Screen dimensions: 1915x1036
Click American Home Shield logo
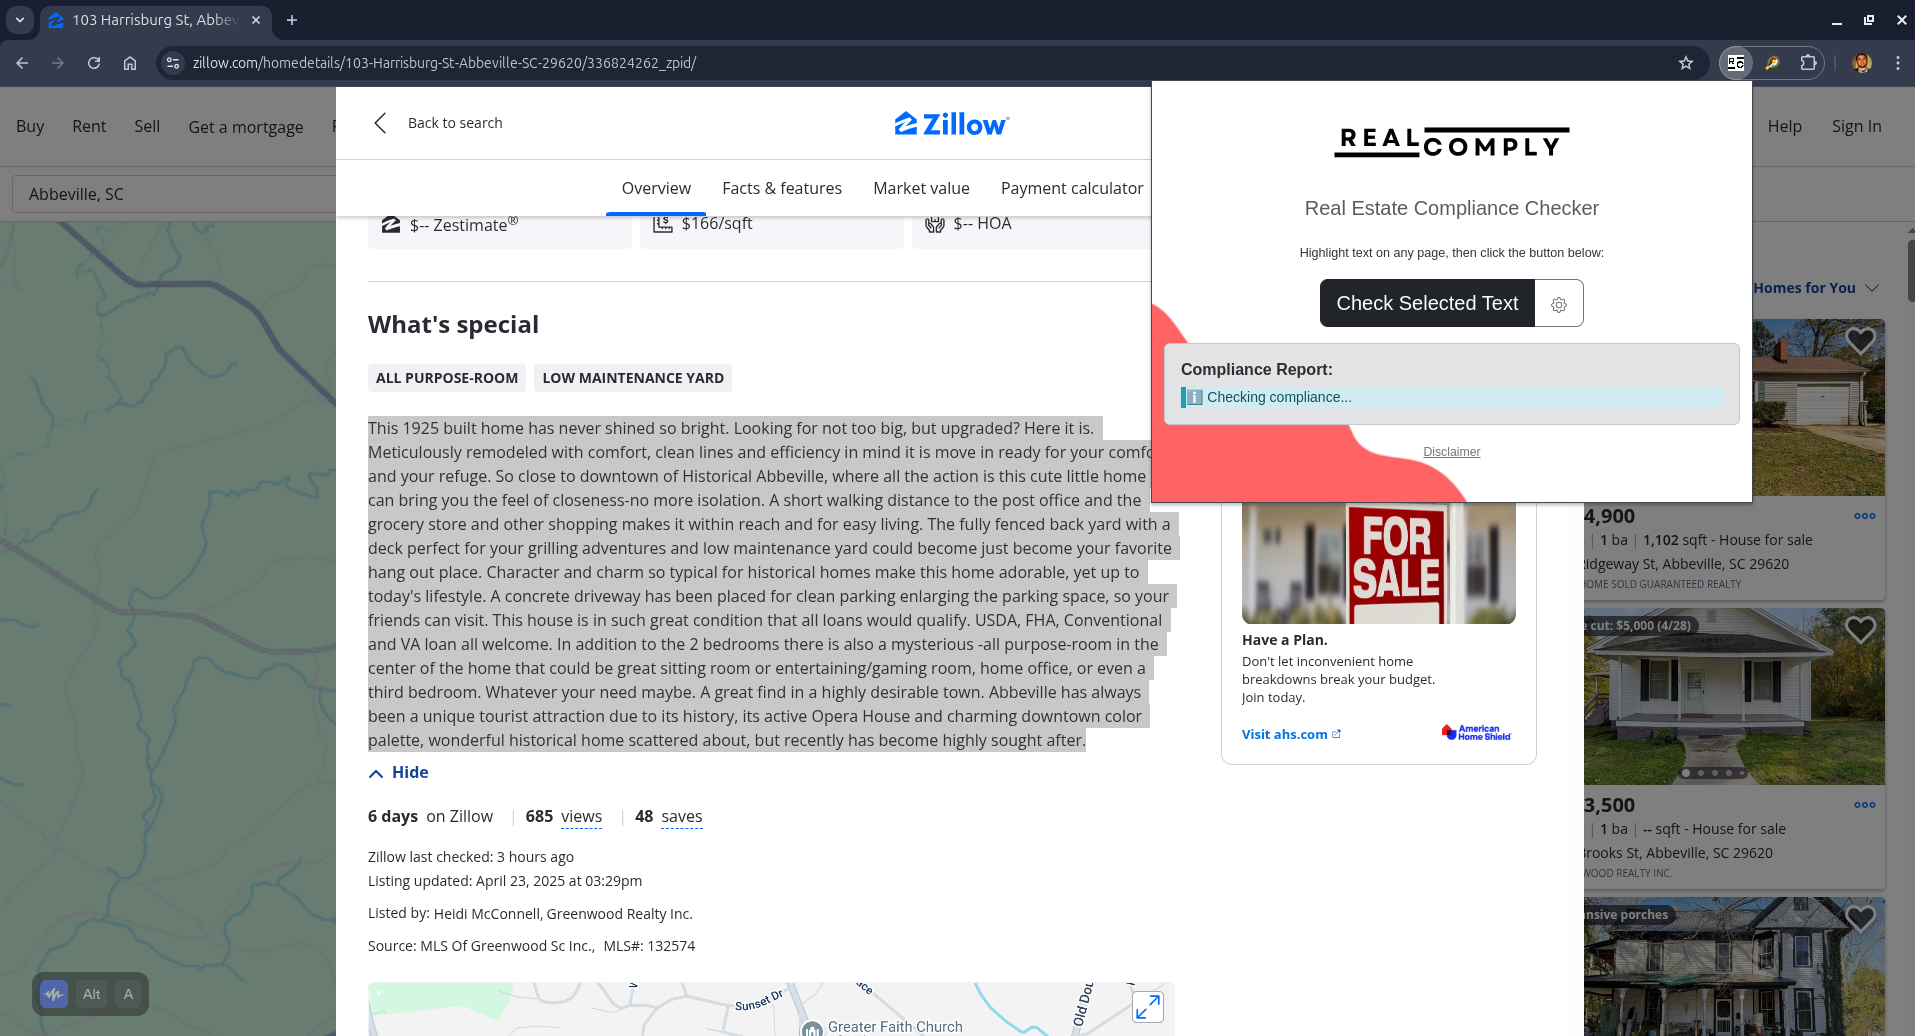[x=1476, y=732]
